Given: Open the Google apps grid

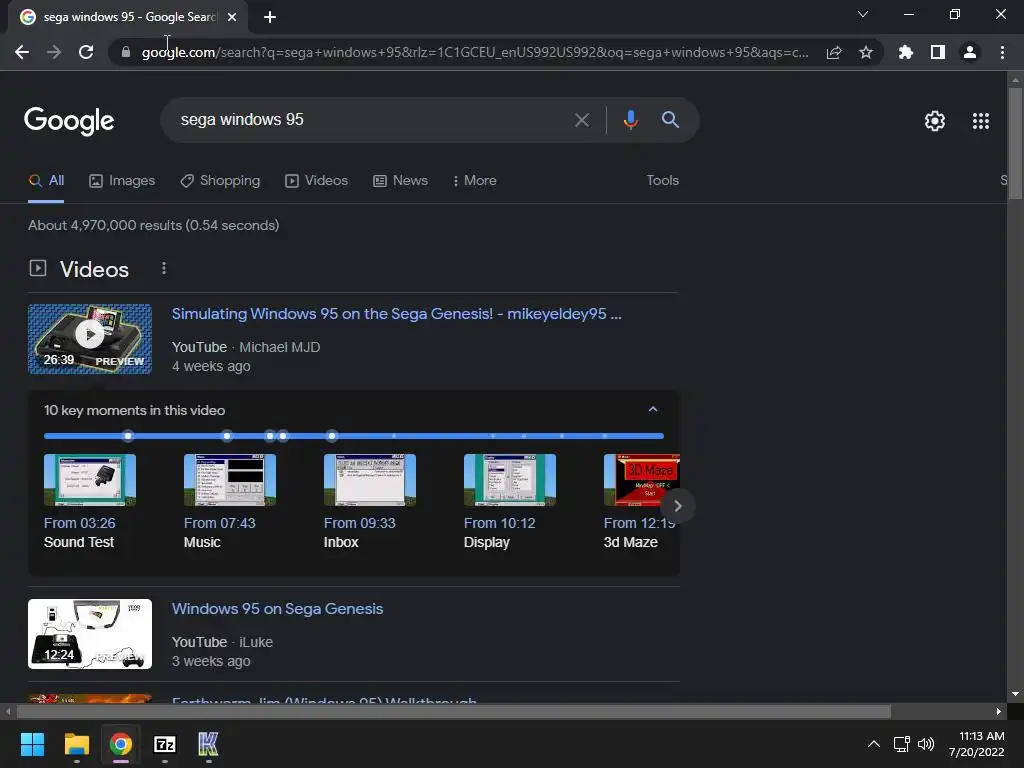Looking at the screenshot, I should click(x=981, y=121).
